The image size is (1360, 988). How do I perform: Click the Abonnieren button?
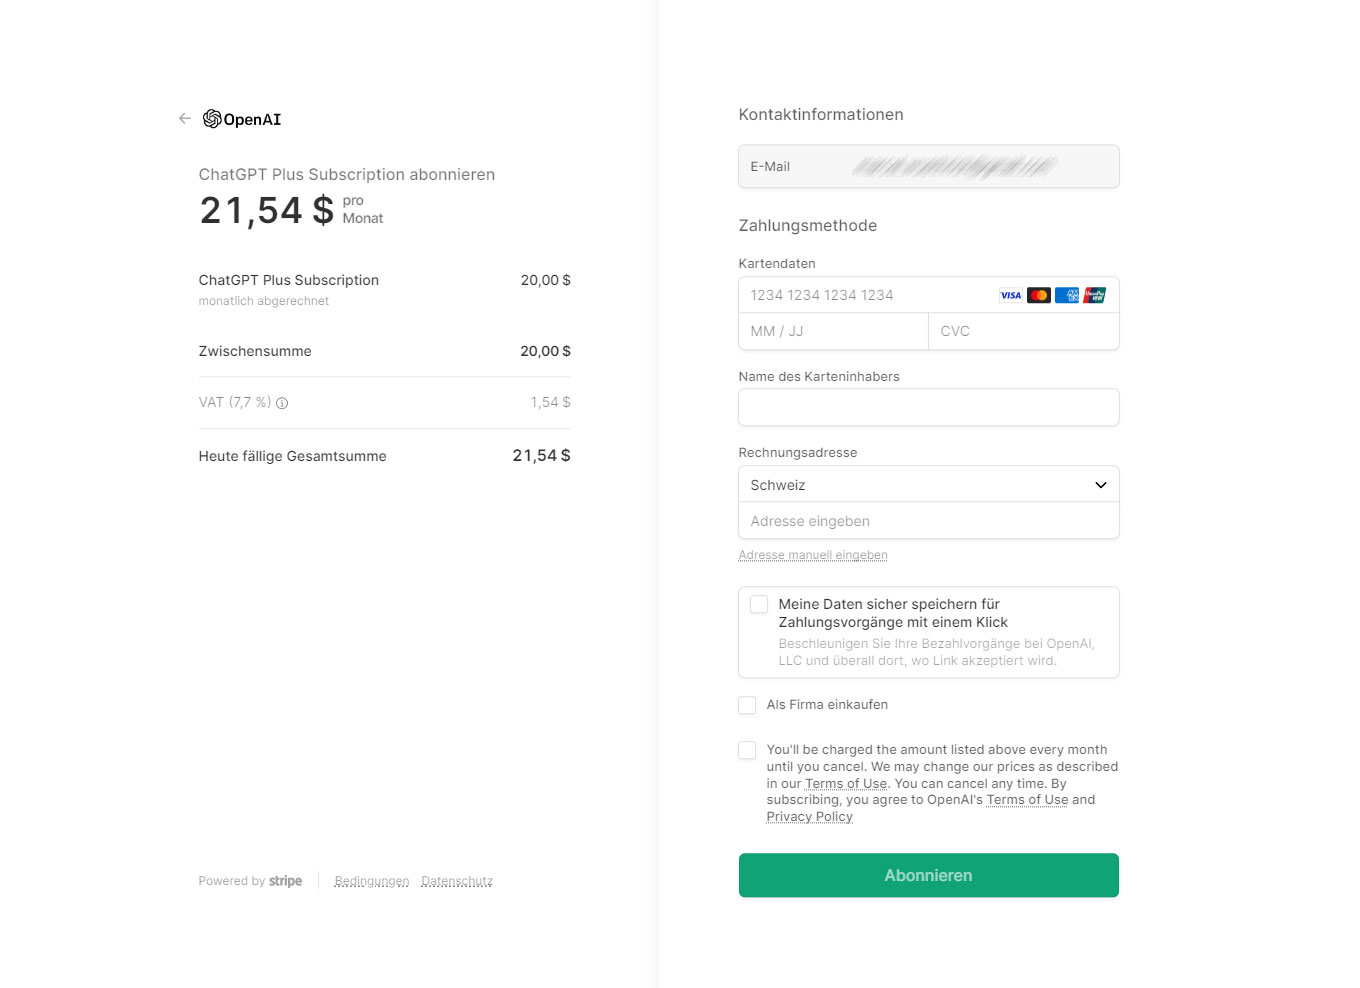point(928,875)
